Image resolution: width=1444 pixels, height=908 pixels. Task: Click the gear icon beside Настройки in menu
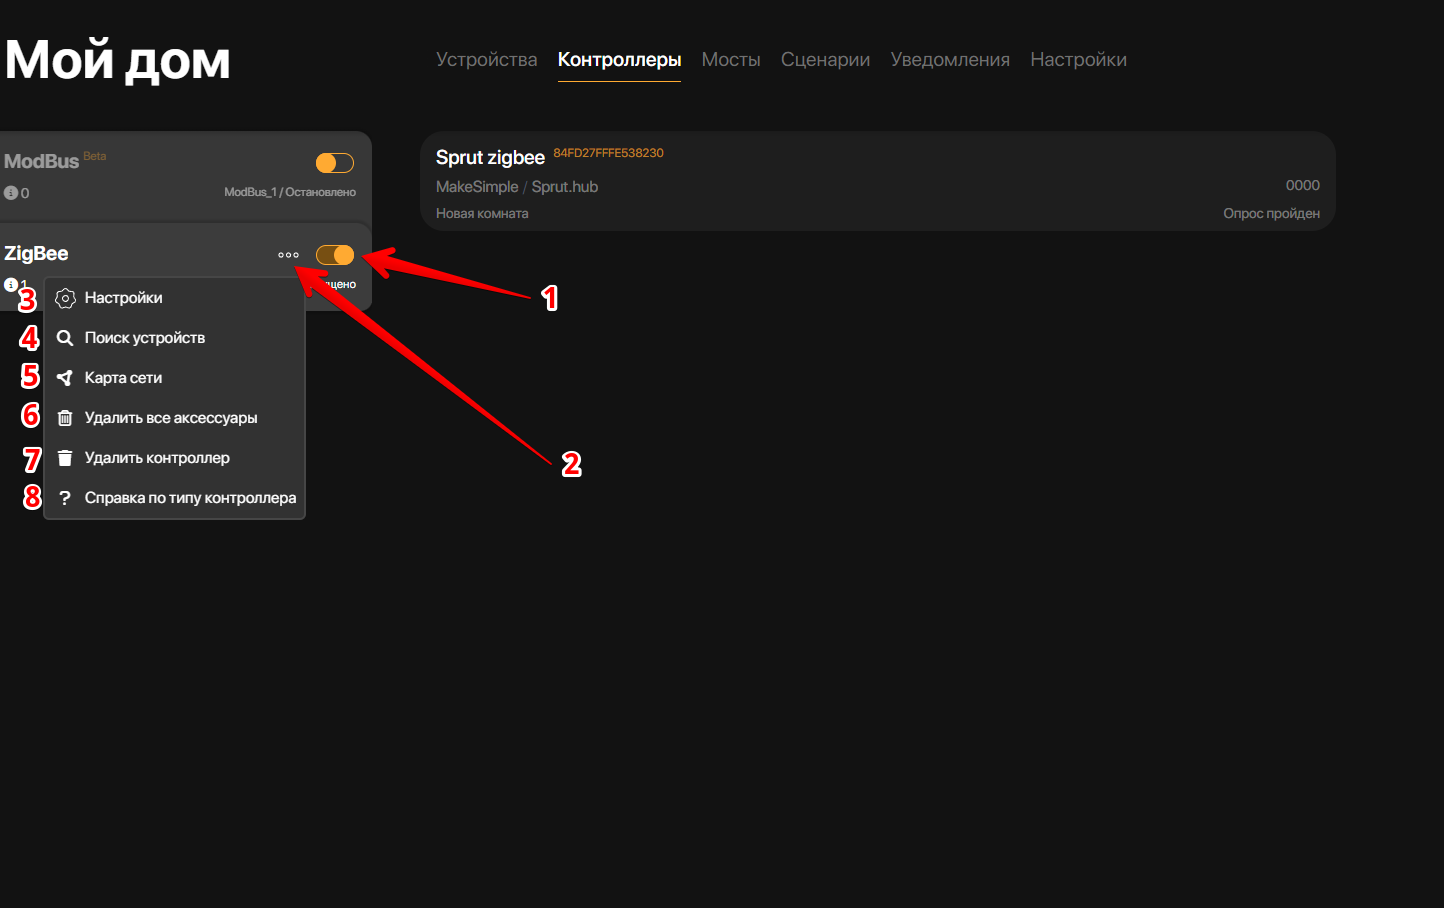[x=65, y=298]
